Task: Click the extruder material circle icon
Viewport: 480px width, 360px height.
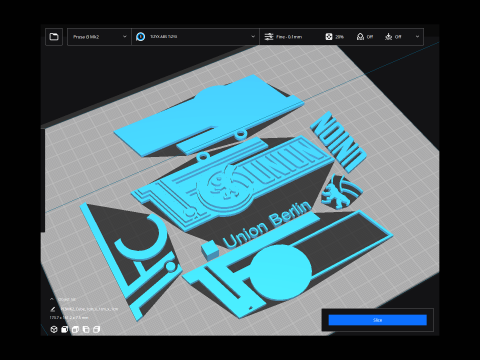Action: click(141, 37)
